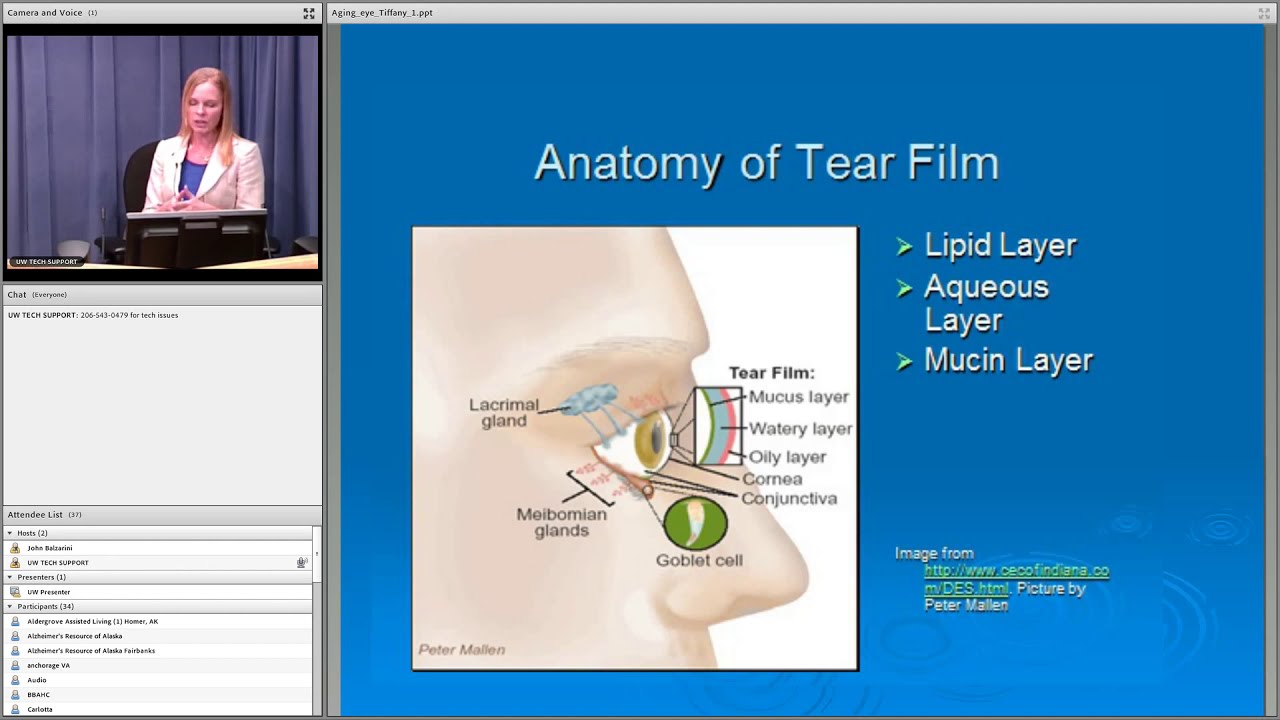Screen dimensions: 1280x720
Task: Collapse the Participants (34) group
Action: coord(10,606)
